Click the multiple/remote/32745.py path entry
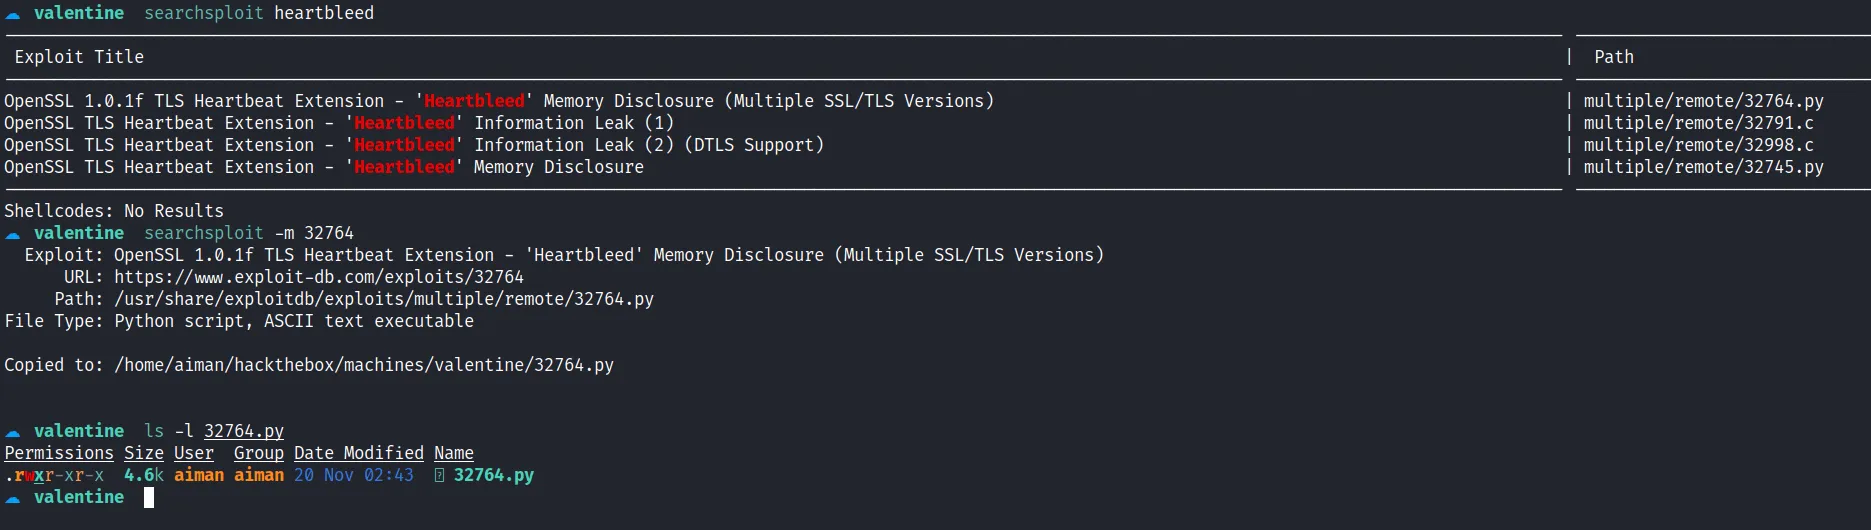This screenshot has height=530, width=1871. click(x=1703, y=167)
